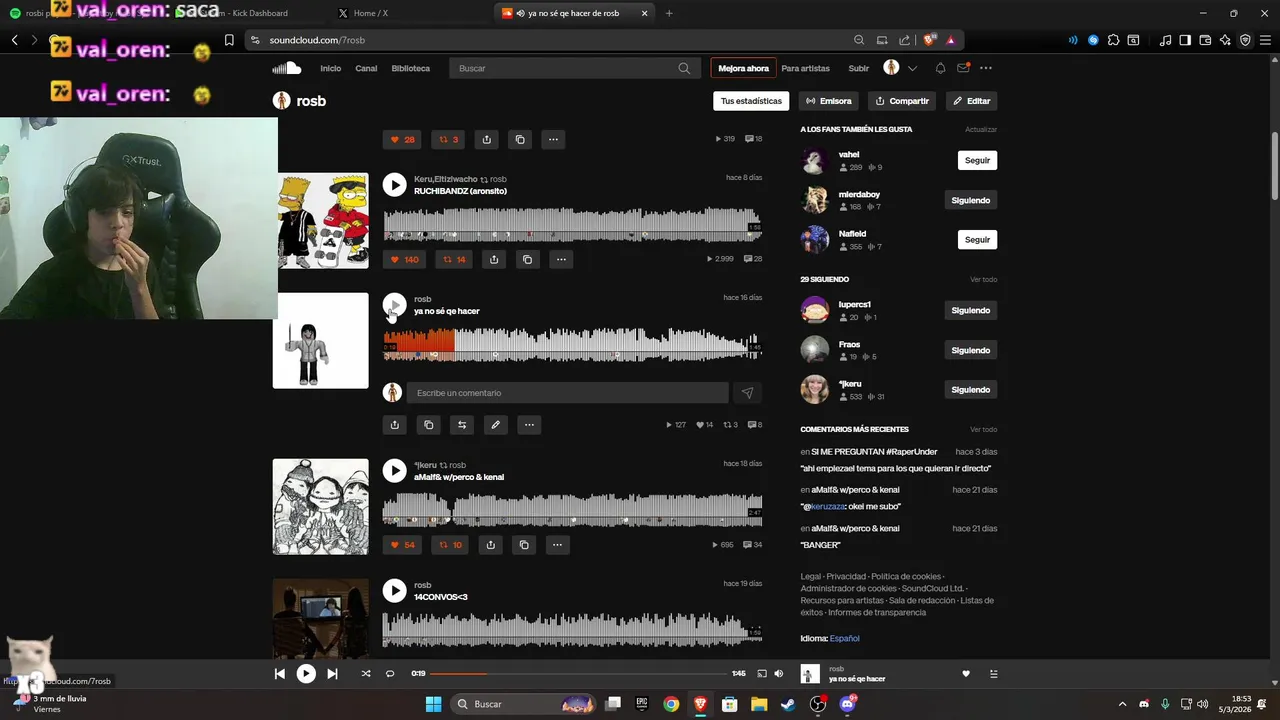Image resolution: width=1280 pixels, height=720 pixels.
Task: Refresh suggestions with Actualizar
Action: pyautogui.click(x=981, y=129)
